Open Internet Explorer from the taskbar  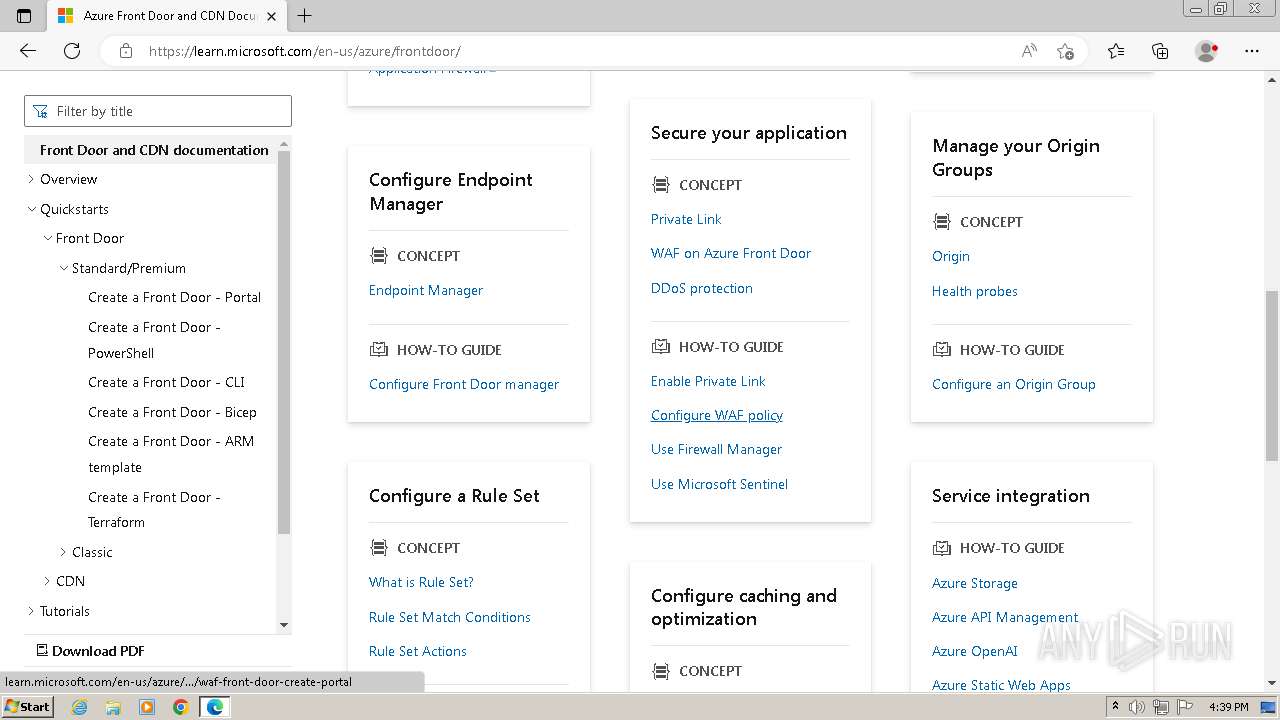pos(80,707)
